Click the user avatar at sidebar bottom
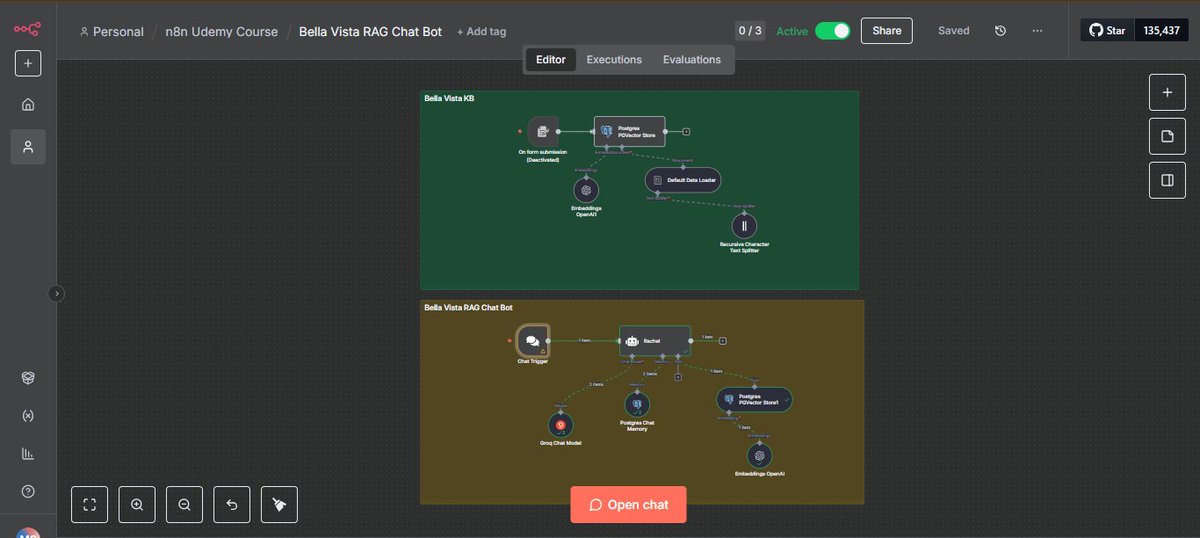The image size is (1200, 538). [28, 531]
